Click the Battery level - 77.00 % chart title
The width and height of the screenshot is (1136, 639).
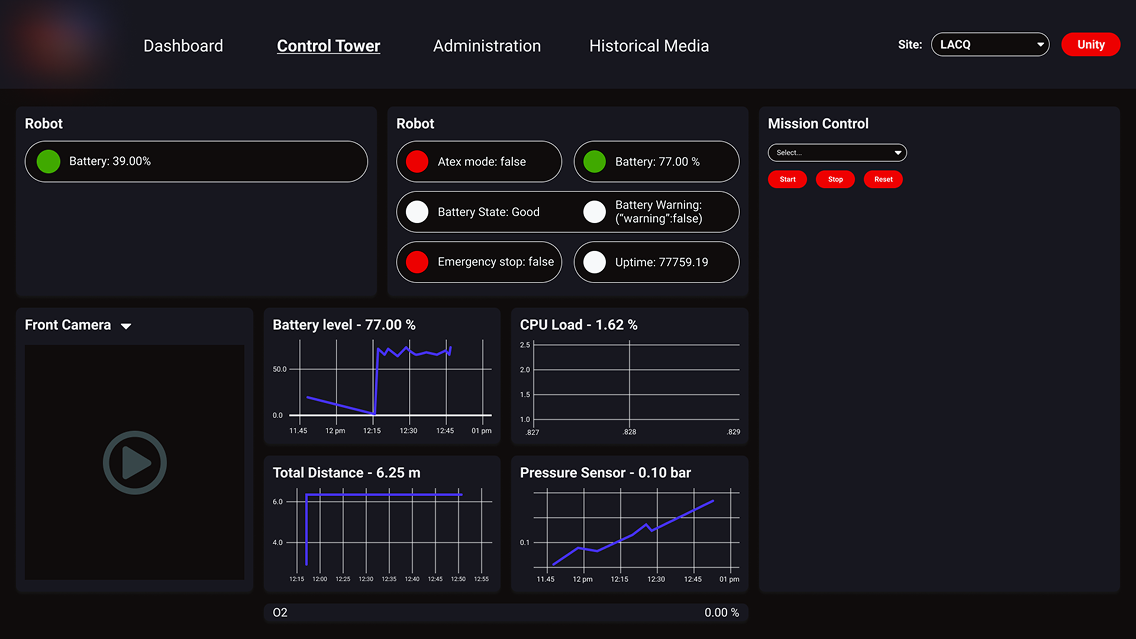(x=344, y=325)
